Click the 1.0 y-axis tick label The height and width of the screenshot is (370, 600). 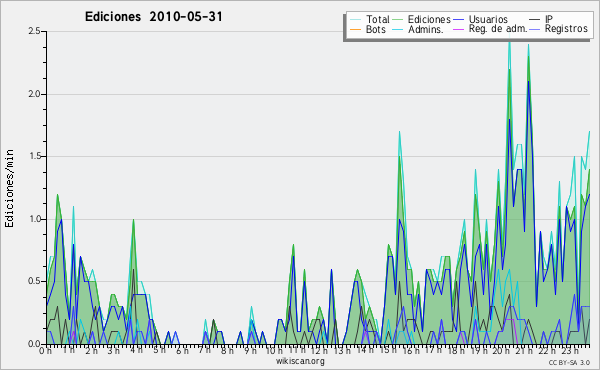[34, 219]
